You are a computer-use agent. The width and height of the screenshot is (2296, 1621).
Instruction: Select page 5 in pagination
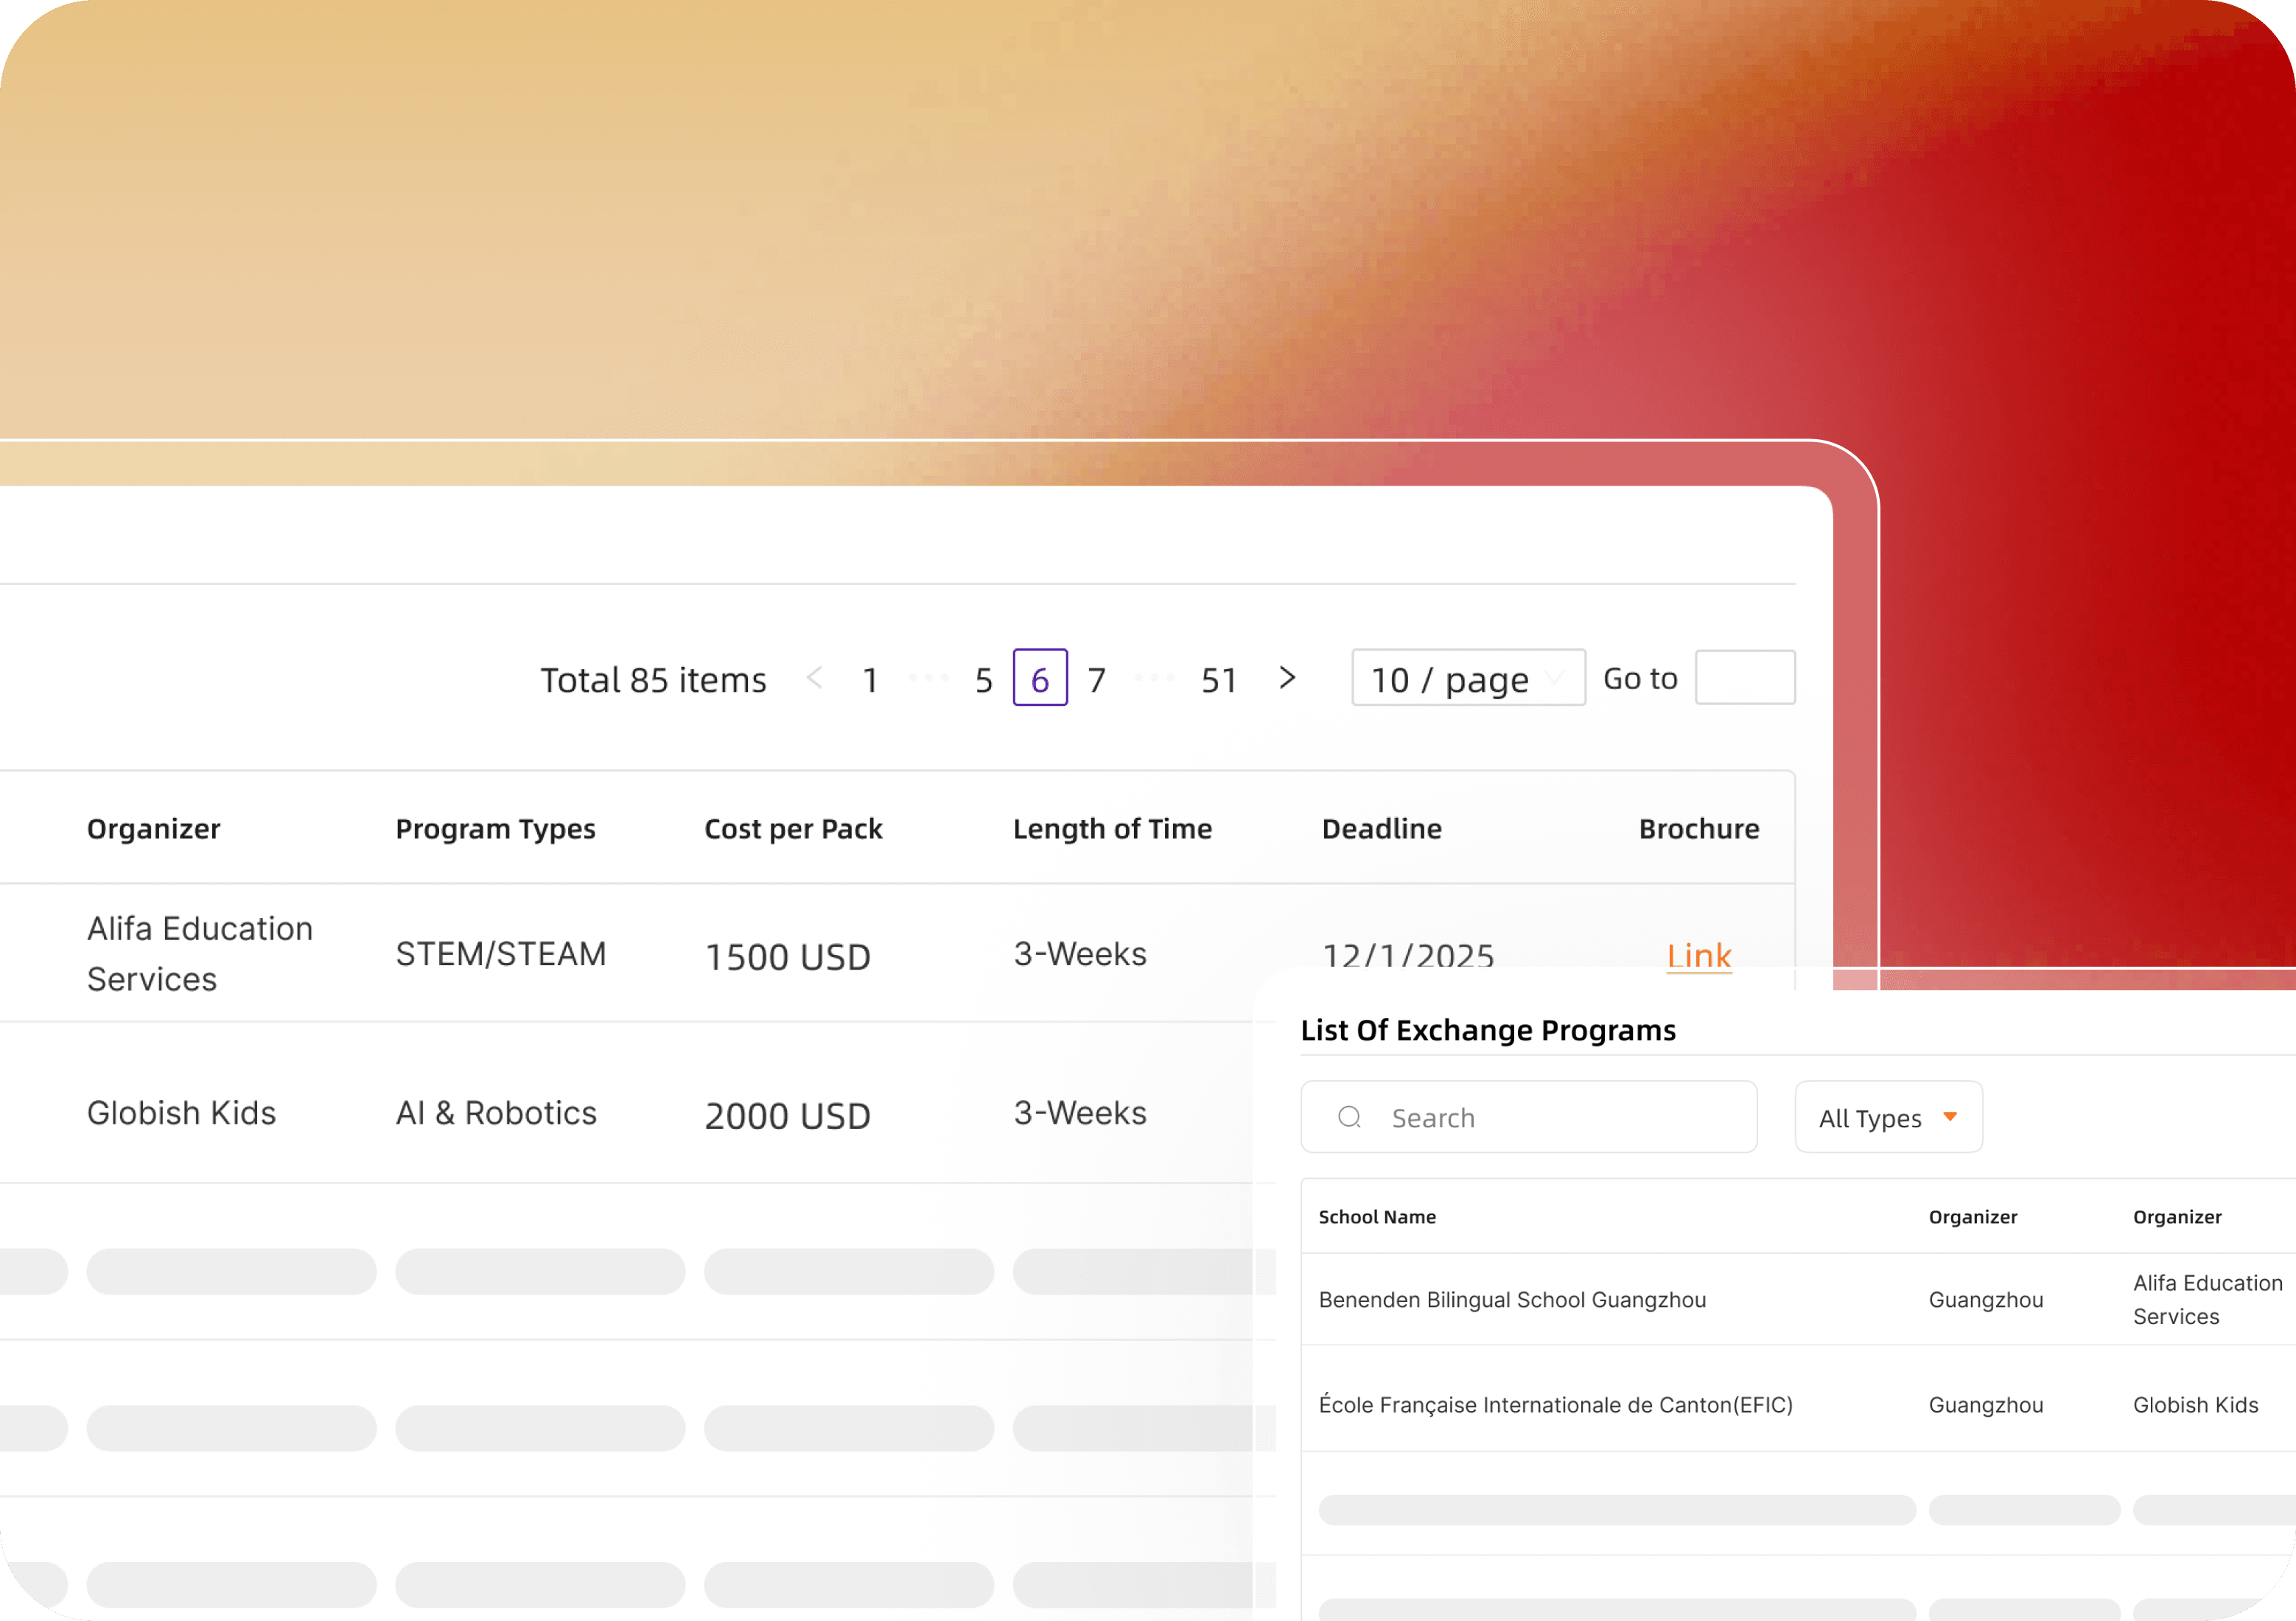(984, 680)
